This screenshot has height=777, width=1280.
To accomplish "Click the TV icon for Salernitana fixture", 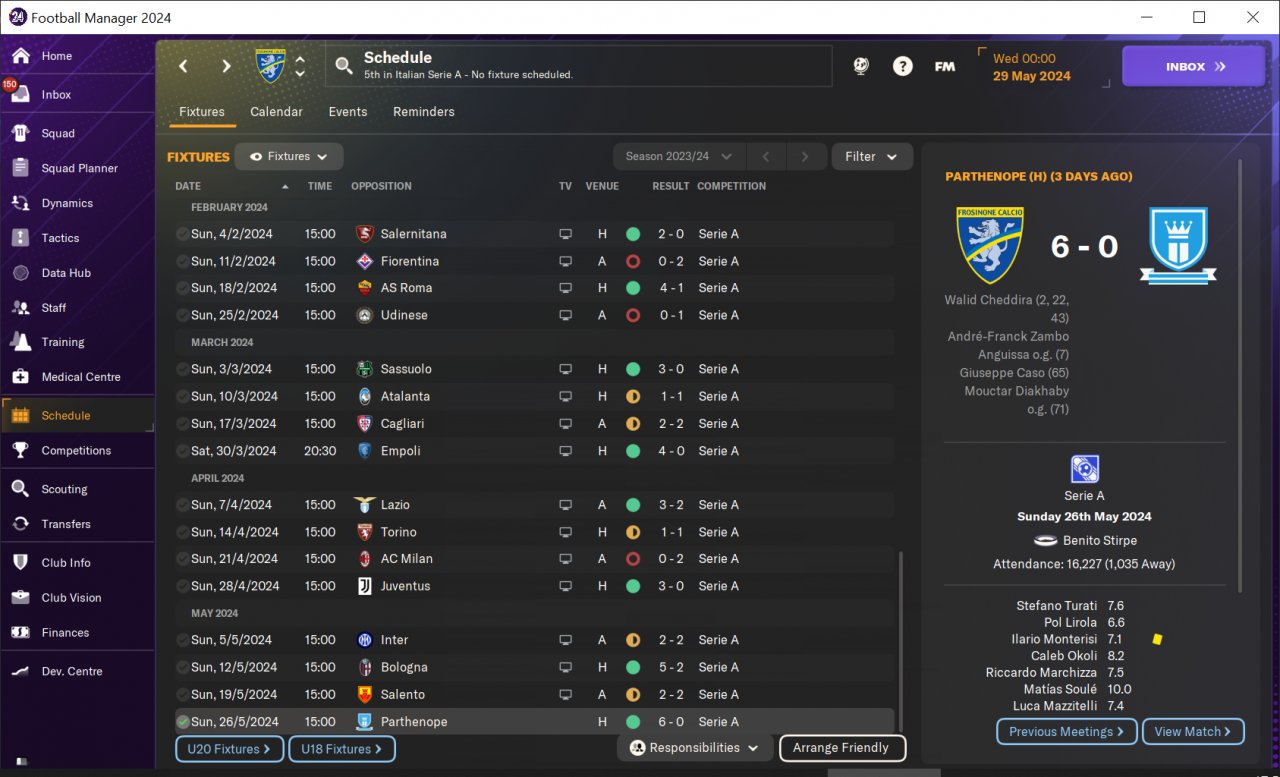I will 566,234.
